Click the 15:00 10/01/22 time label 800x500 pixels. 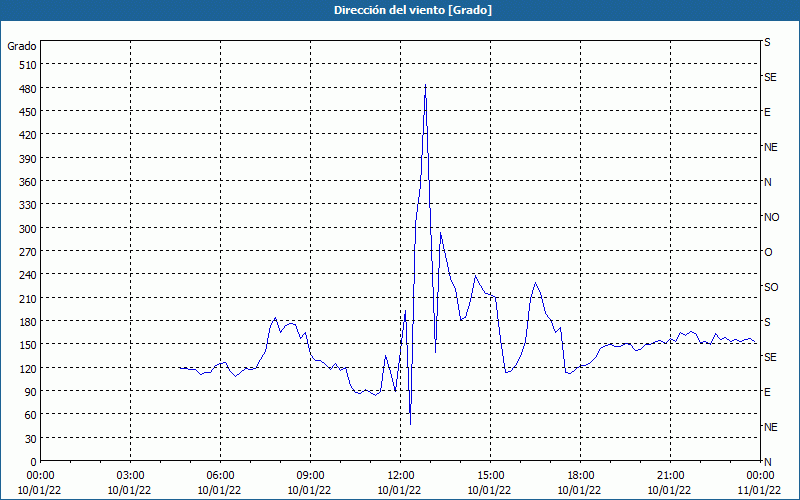(490, 483)
